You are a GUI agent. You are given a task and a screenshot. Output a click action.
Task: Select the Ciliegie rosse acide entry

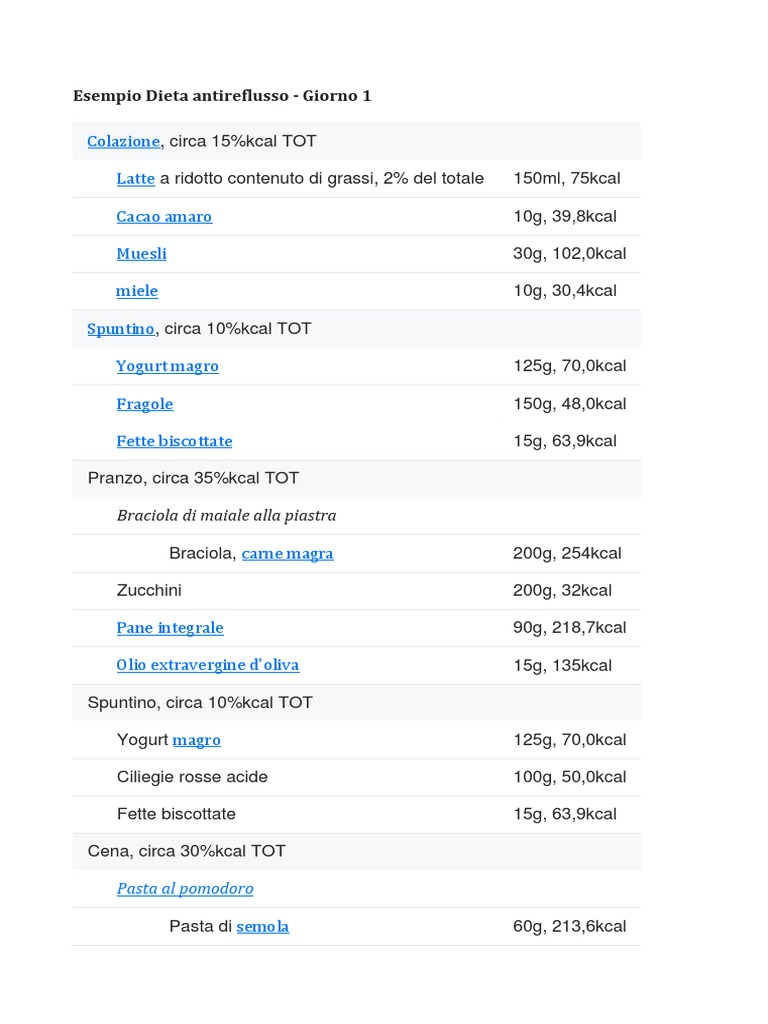tap(192, 777)
